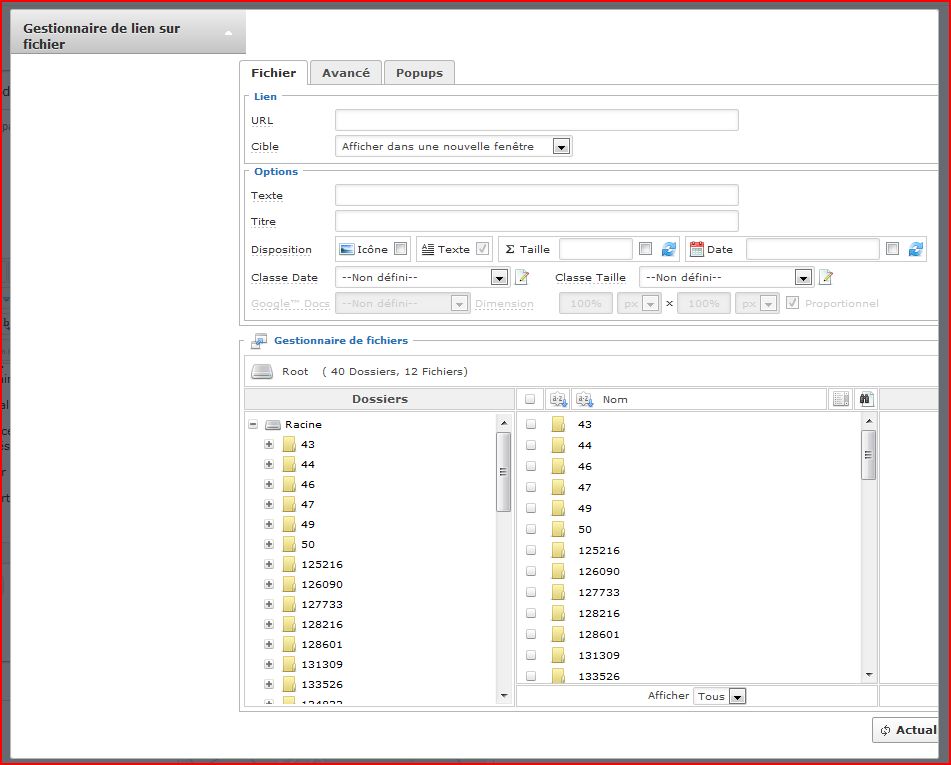Open the Popups tab
The height and width of the screenshot is (765, 951).
[419, 73]
